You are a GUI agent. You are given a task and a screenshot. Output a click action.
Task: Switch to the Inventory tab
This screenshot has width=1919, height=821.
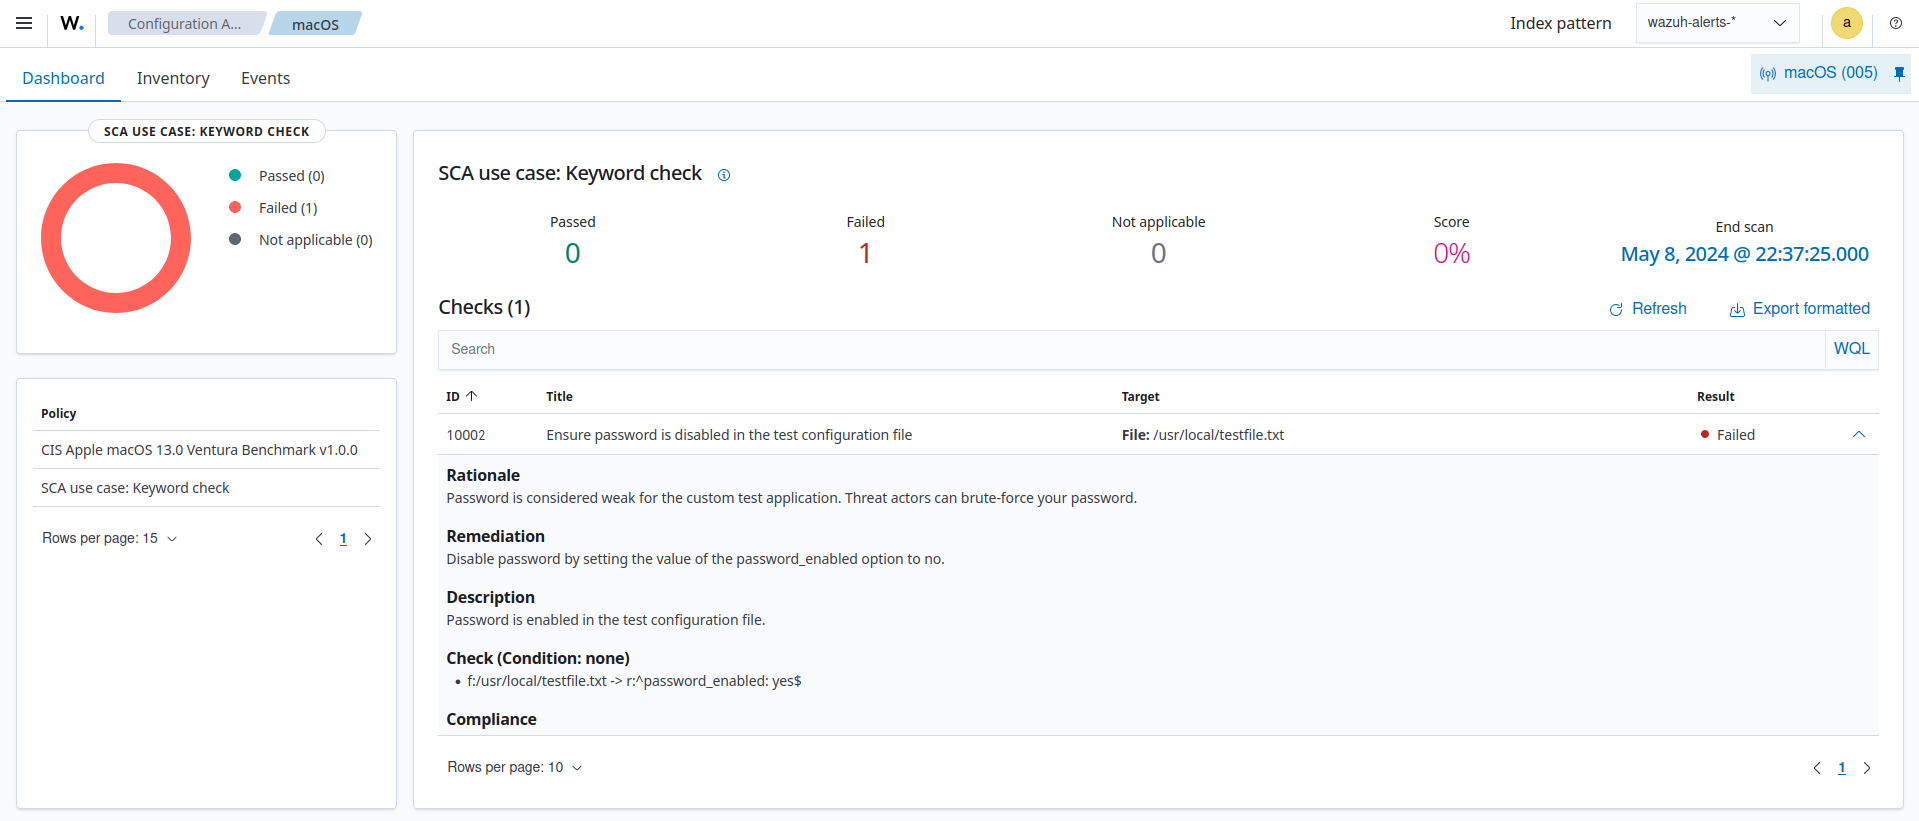point(173,78)
